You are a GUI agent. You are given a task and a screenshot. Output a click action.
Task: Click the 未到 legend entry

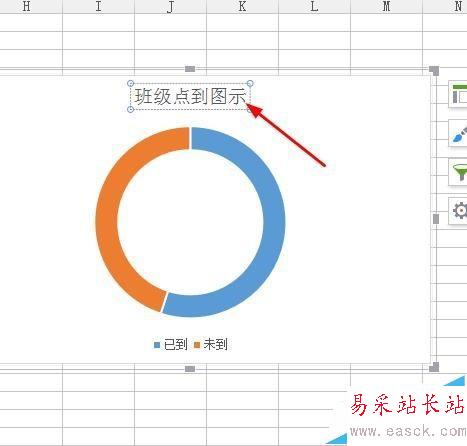point(211,344)
